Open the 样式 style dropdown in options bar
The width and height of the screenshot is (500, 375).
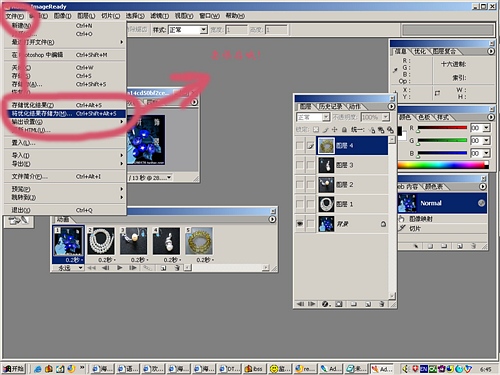203,30
